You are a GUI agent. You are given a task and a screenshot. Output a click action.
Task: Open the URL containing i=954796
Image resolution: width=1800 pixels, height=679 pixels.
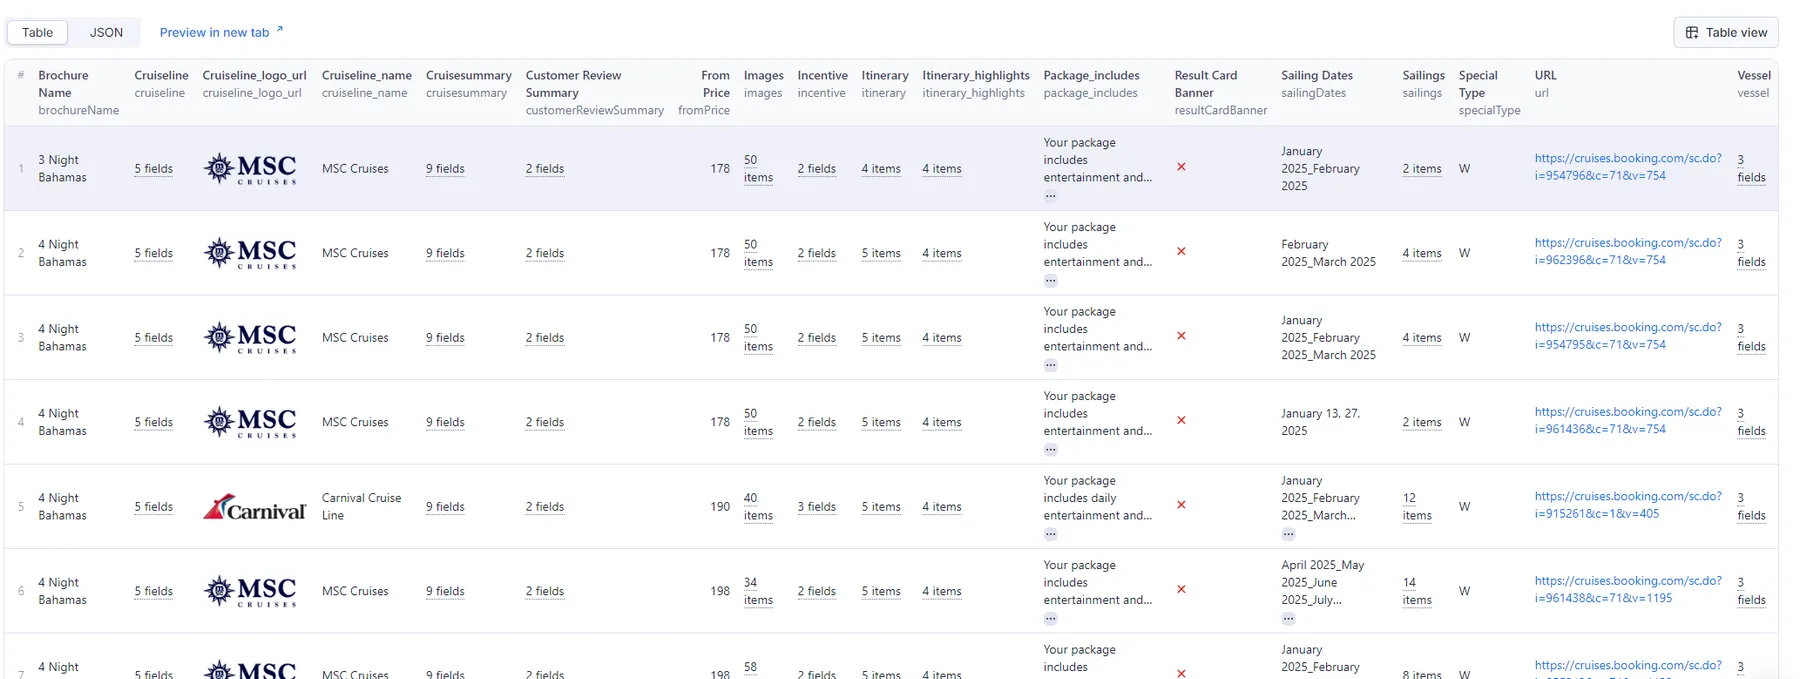coord(1628,167)
